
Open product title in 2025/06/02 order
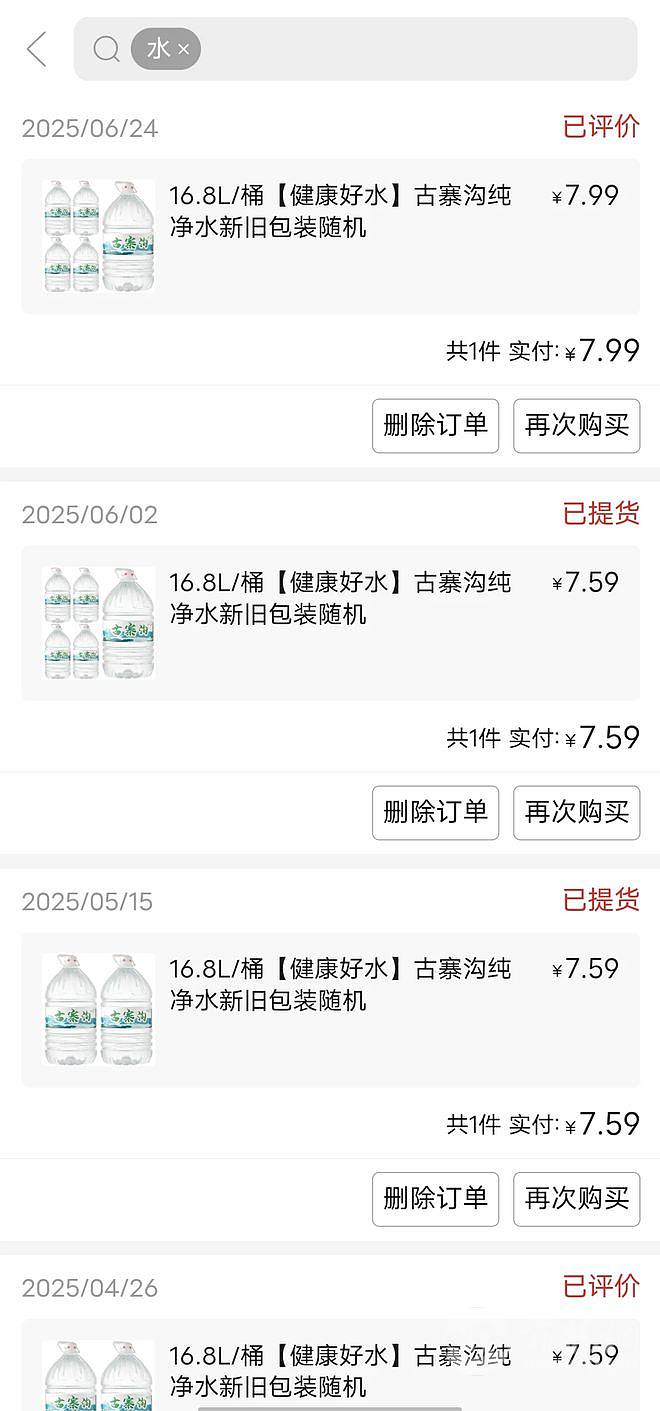click(x=340, y=598)
